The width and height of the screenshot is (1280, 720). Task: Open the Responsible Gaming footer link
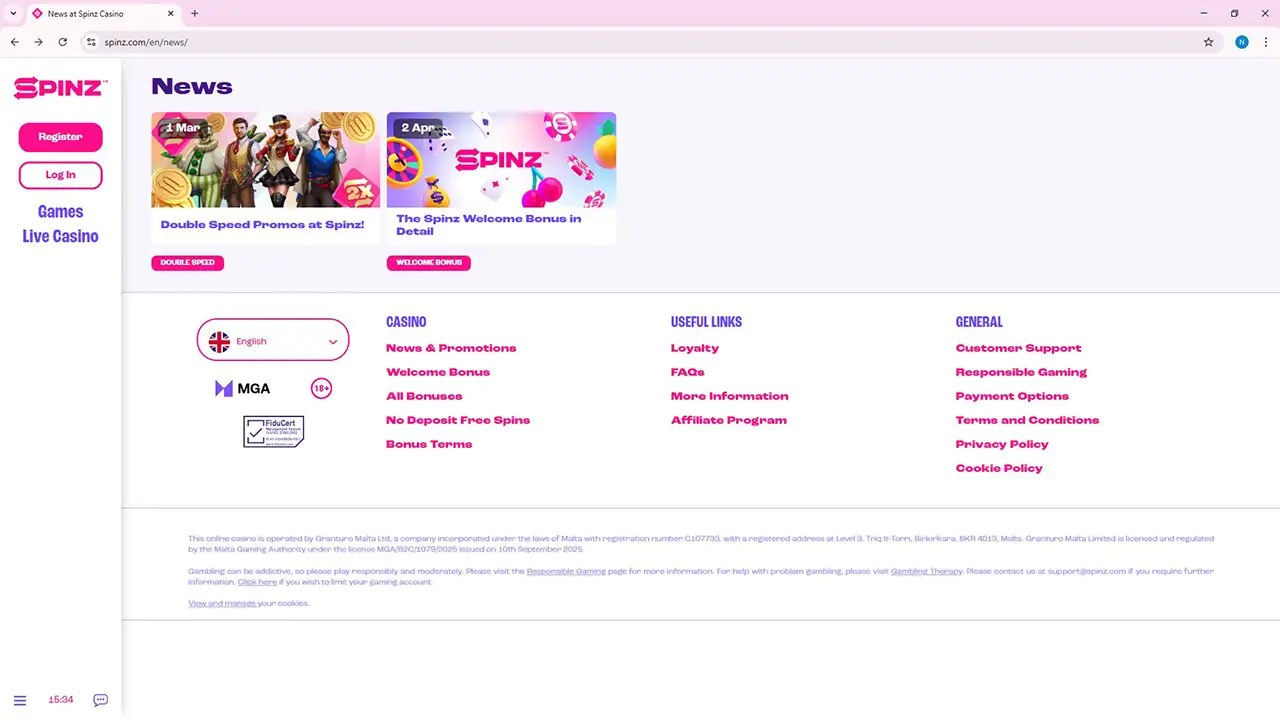(x=1021, y=372)
